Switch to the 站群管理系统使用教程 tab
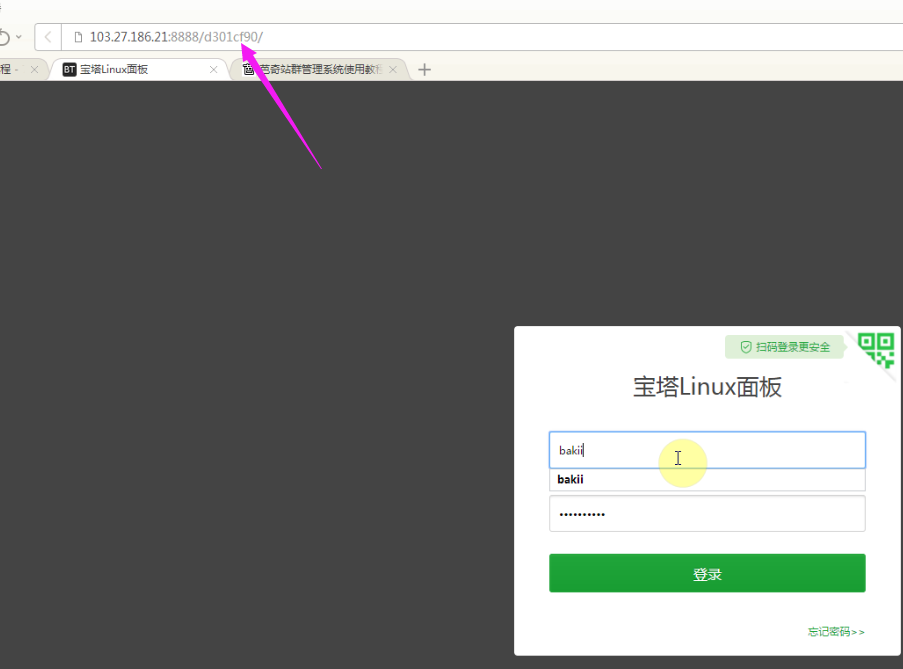The width and height of the screenshot is (903, 669). (x=320, y=70)
